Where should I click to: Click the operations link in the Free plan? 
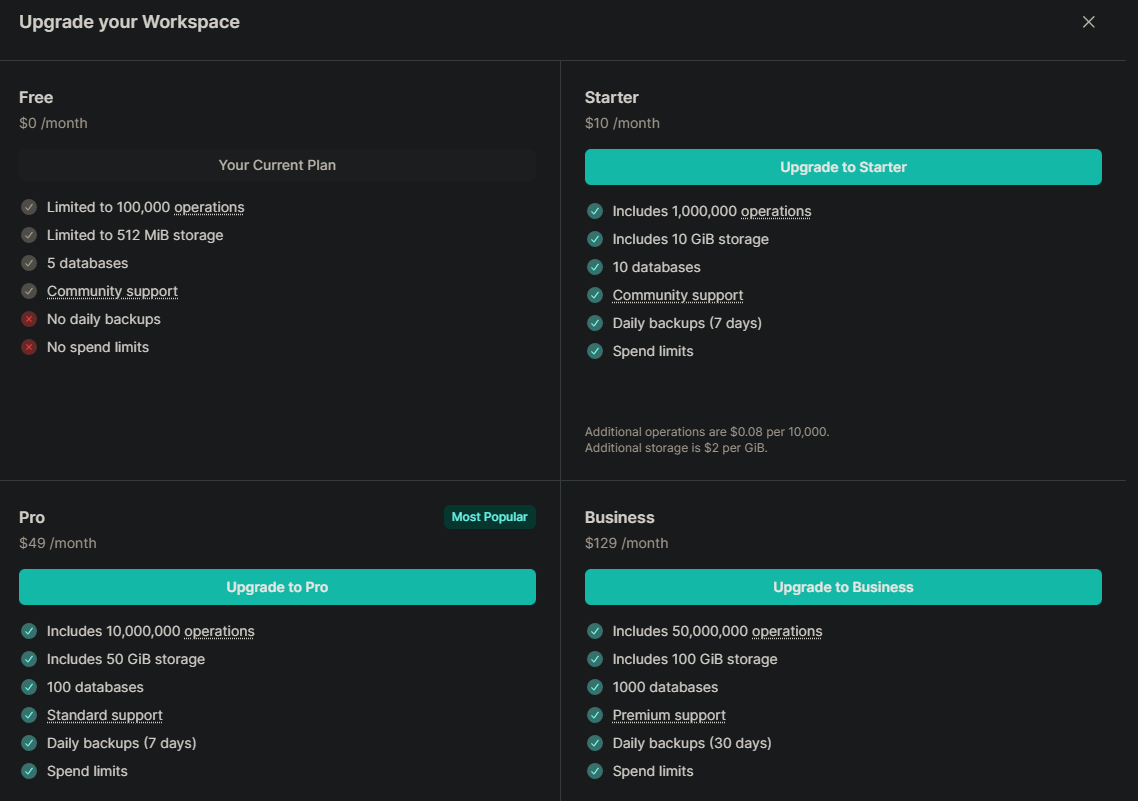coord(209,207)
